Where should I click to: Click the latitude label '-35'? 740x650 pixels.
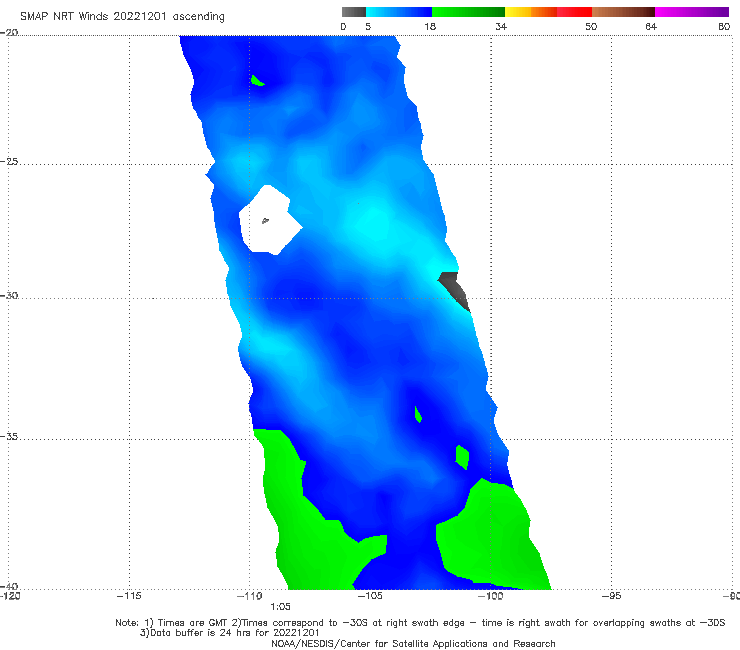(9, 436)
